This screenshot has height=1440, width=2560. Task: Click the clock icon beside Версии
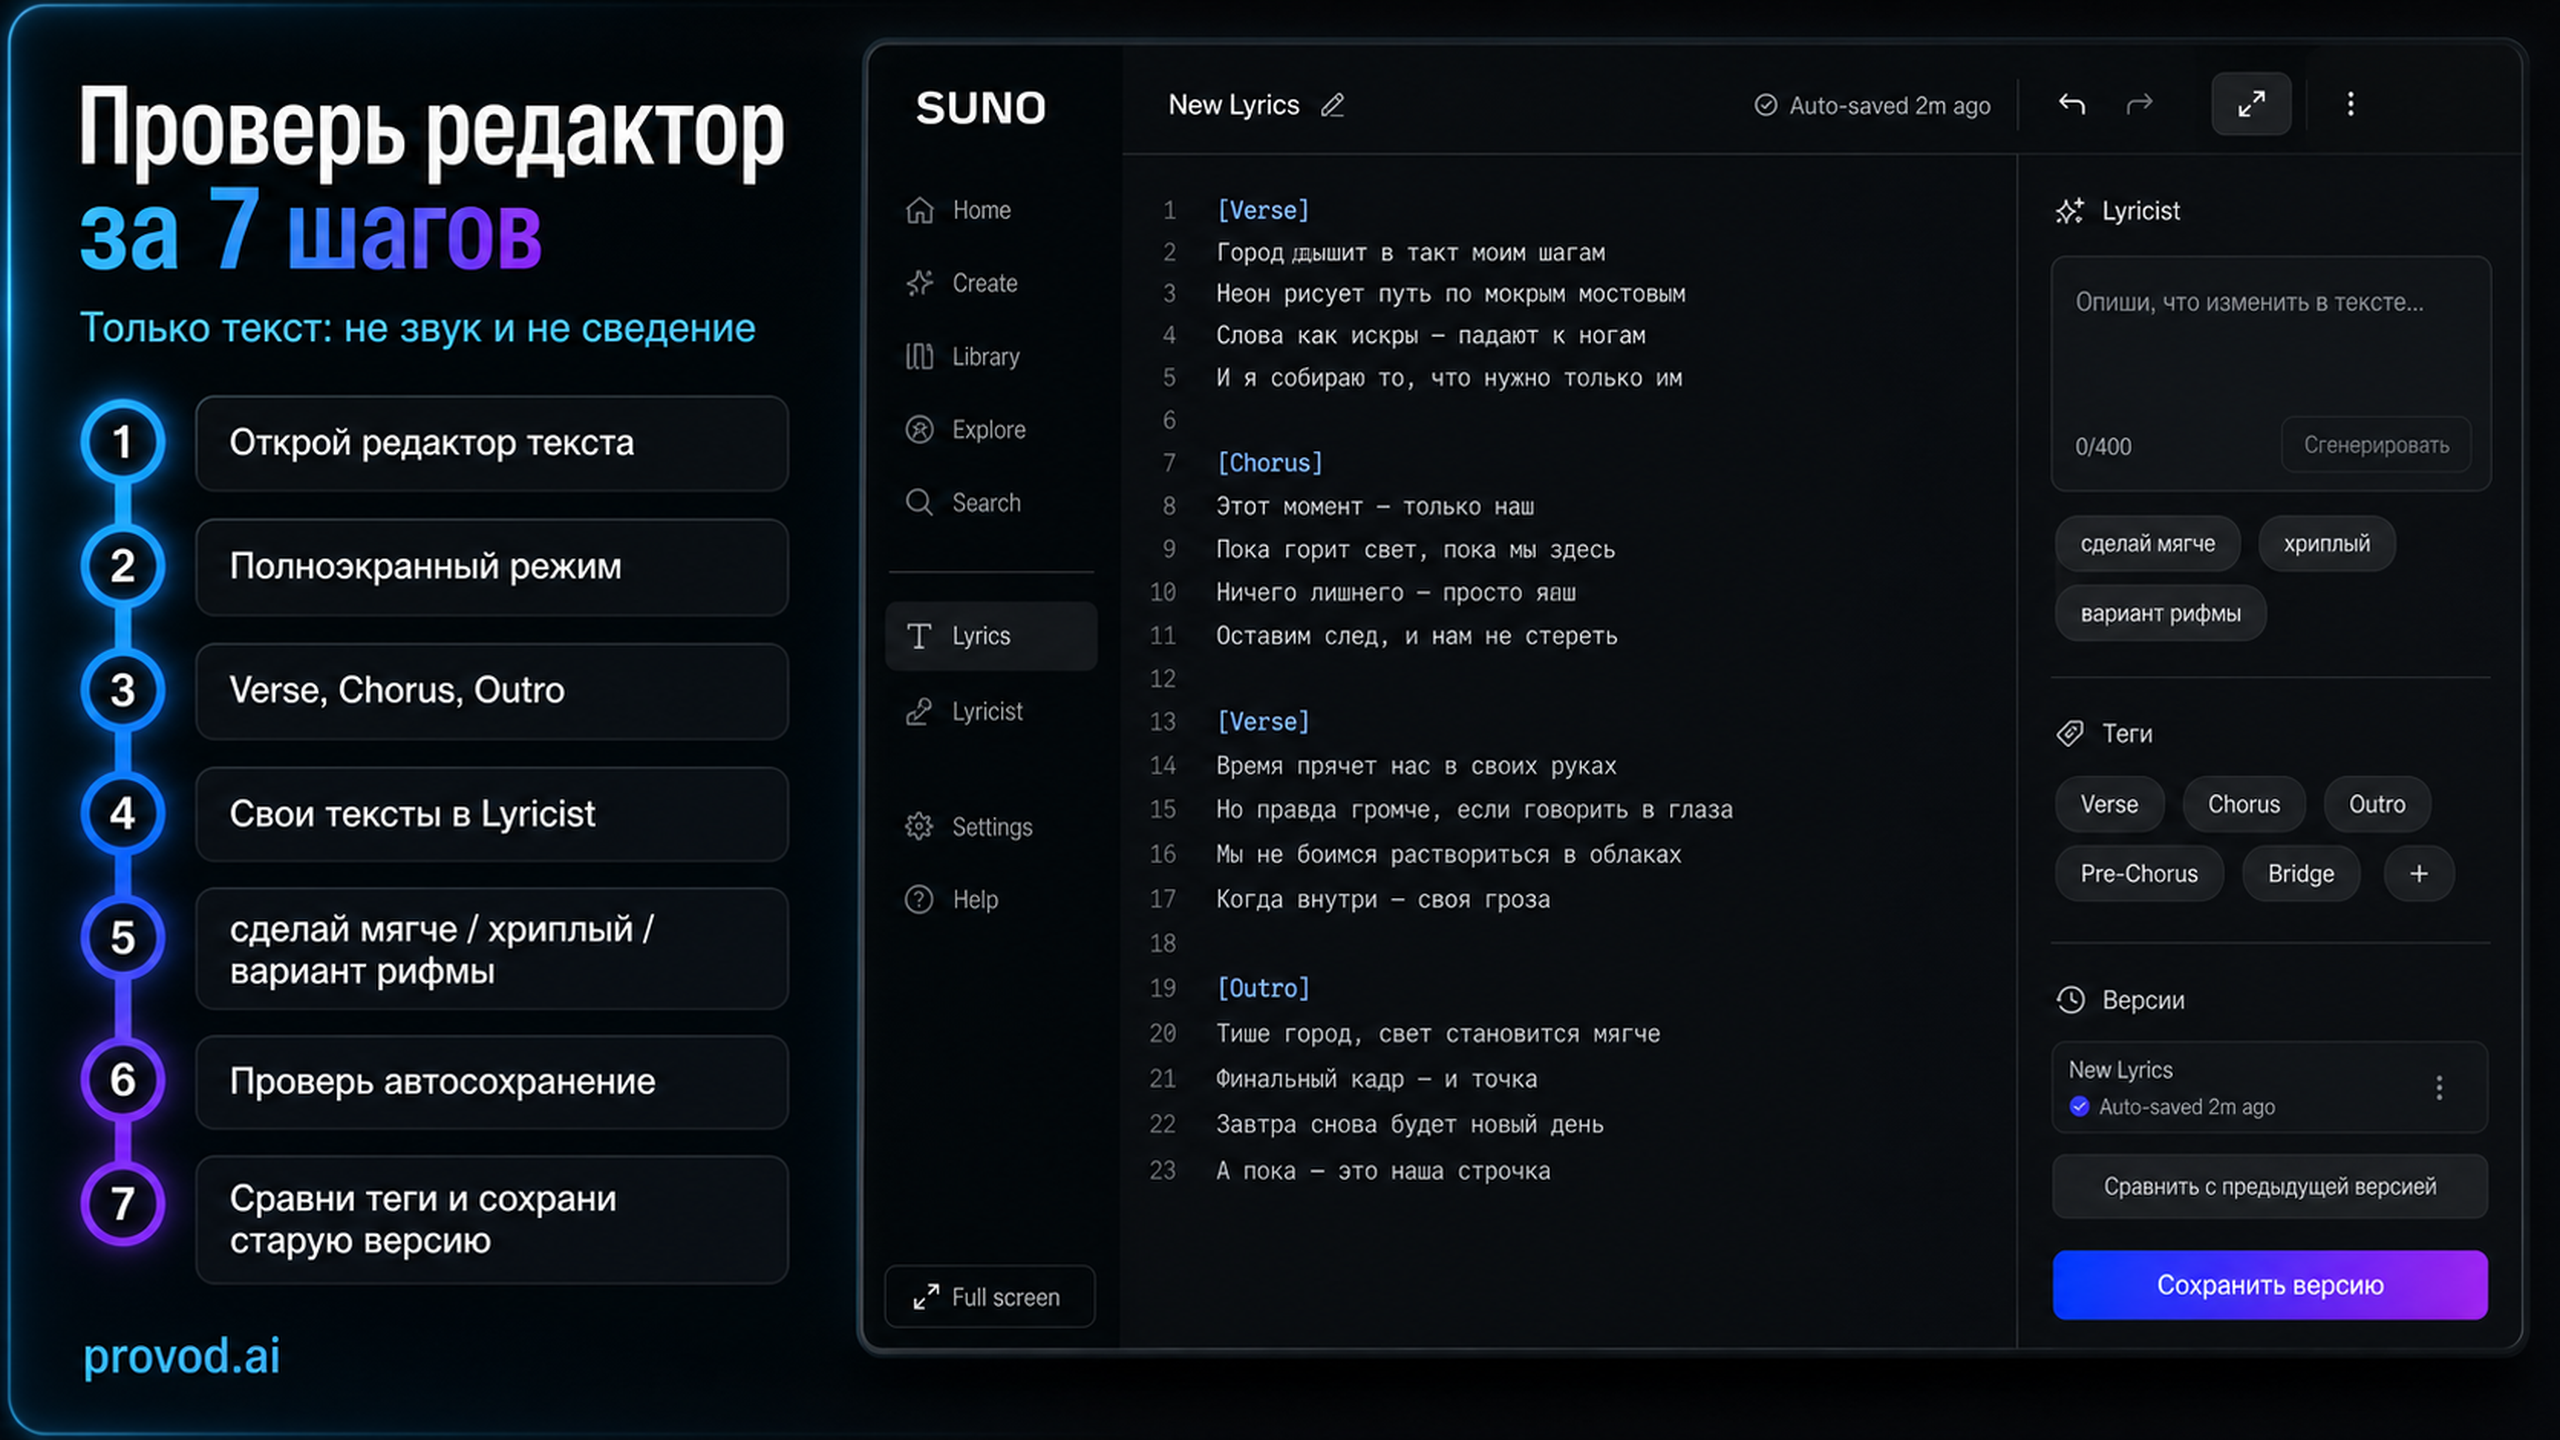point(2070,1000)
